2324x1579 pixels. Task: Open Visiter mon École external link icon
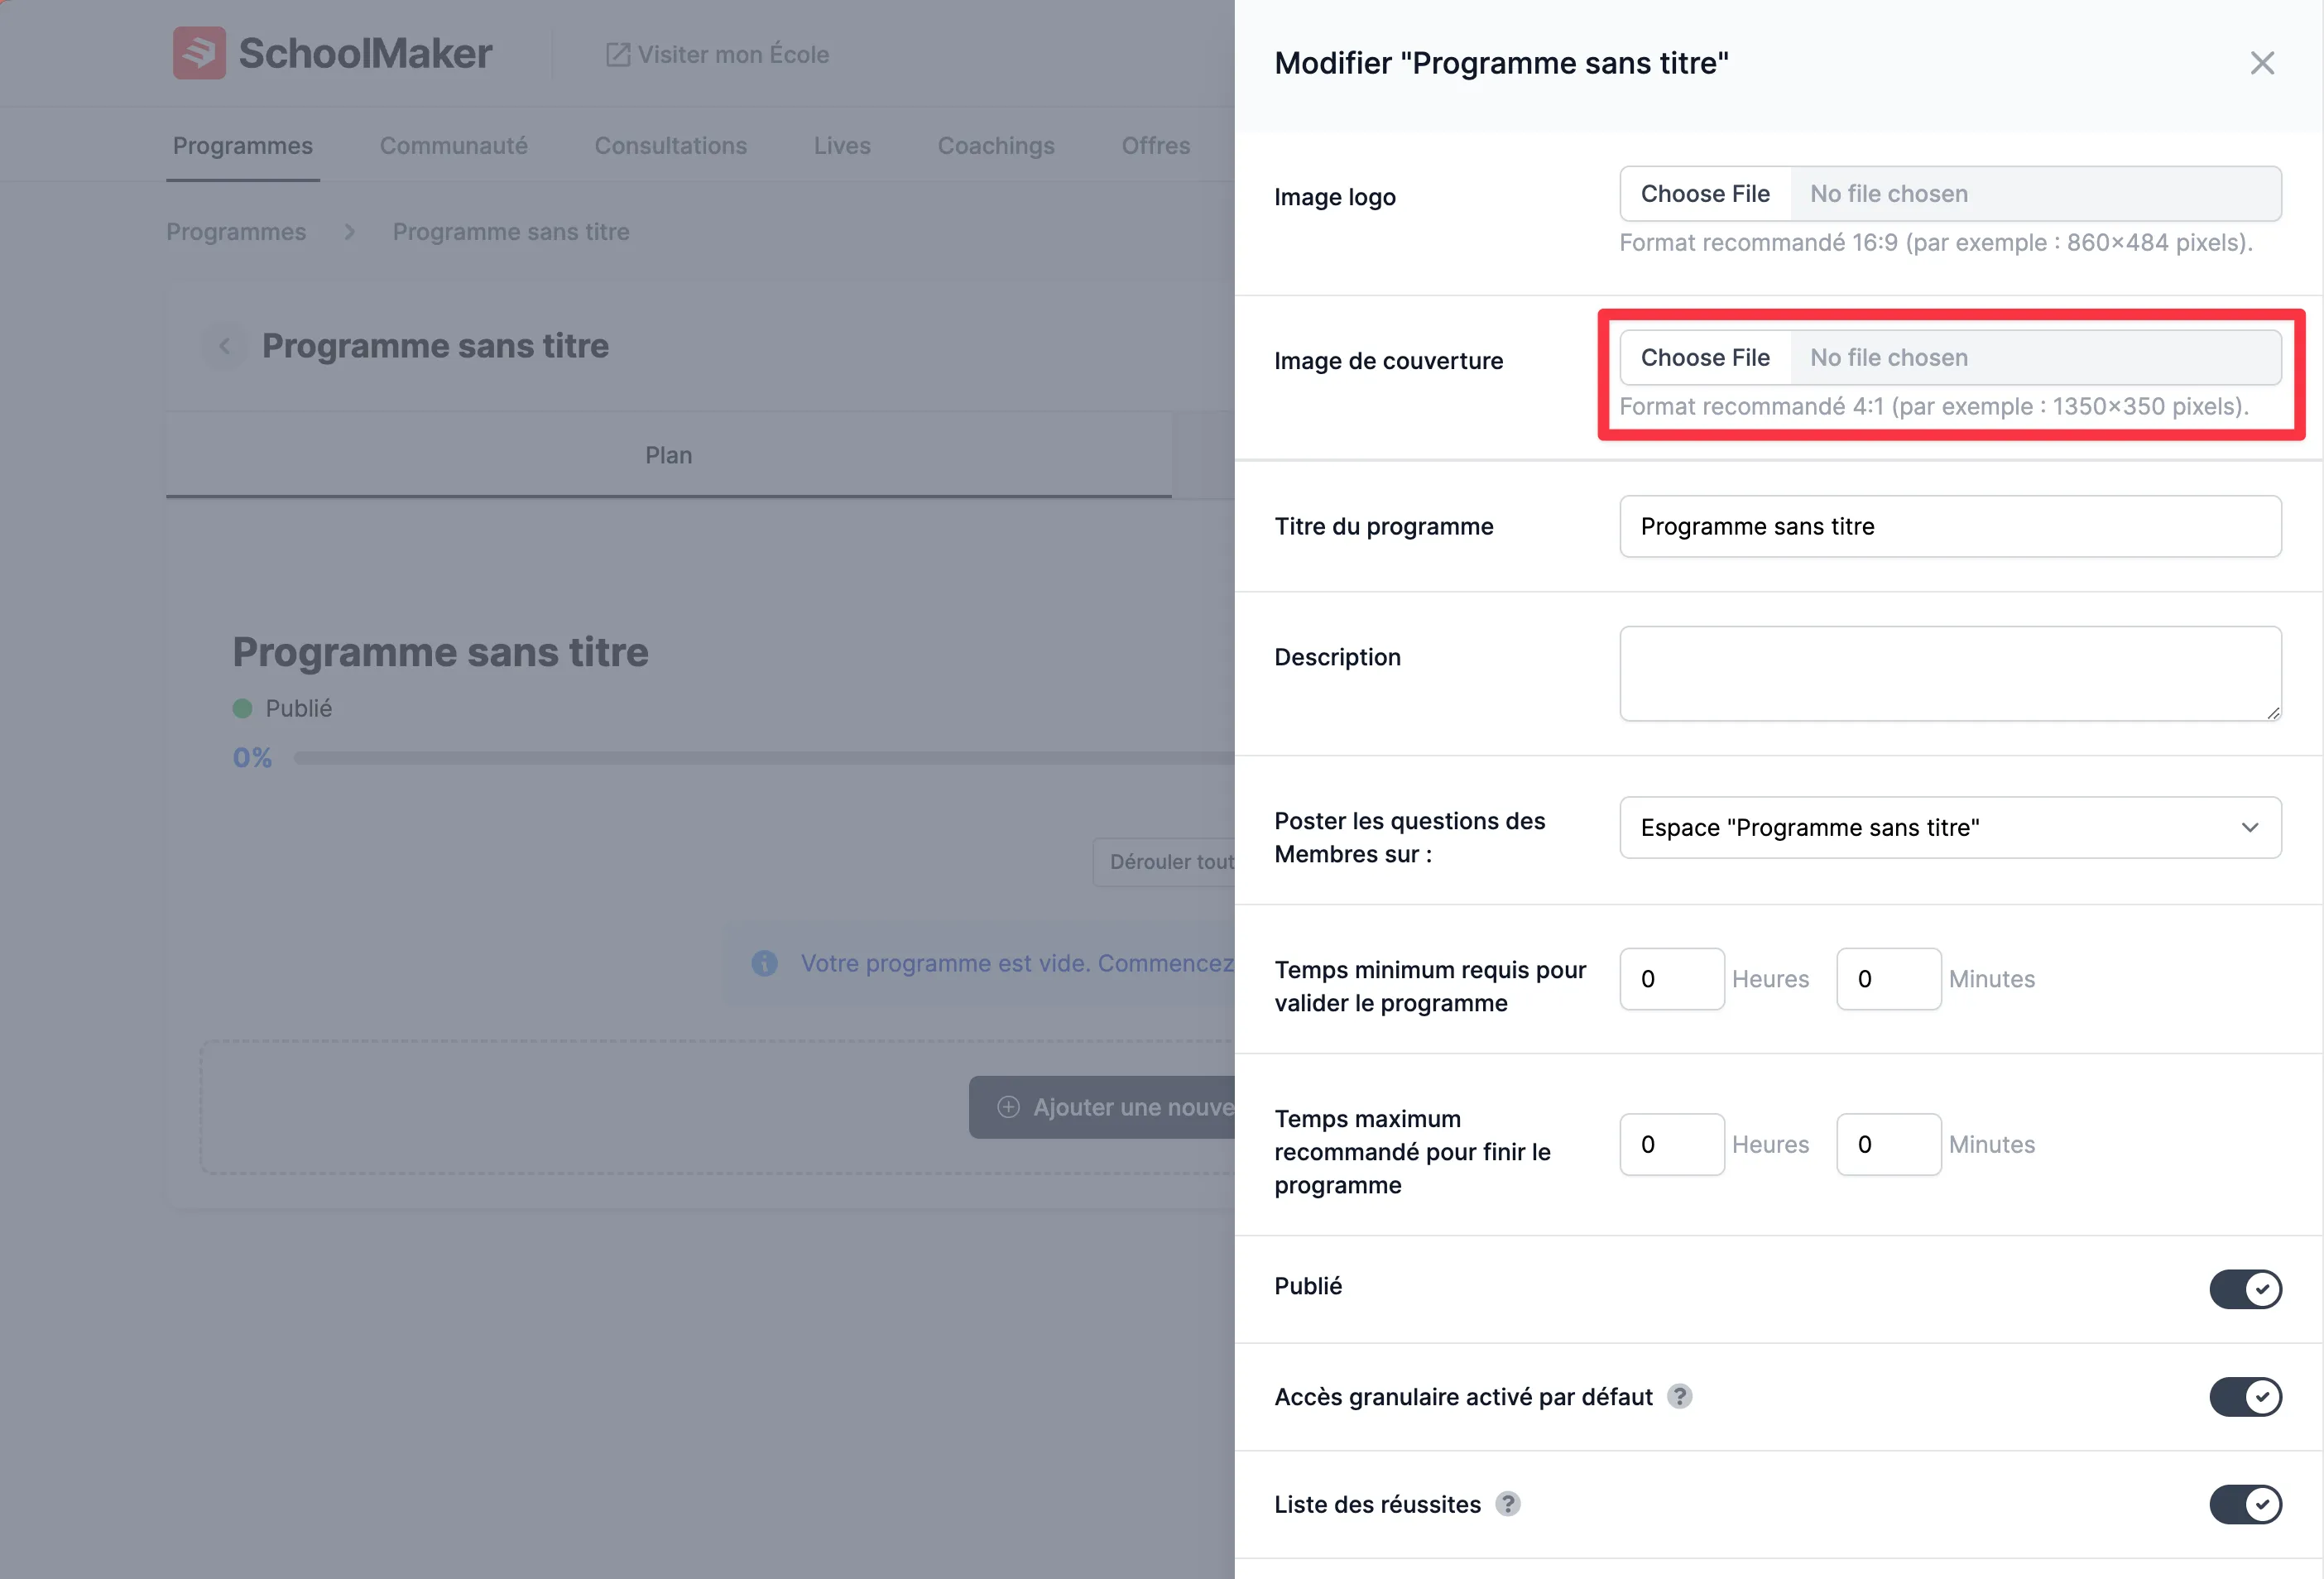618,54
